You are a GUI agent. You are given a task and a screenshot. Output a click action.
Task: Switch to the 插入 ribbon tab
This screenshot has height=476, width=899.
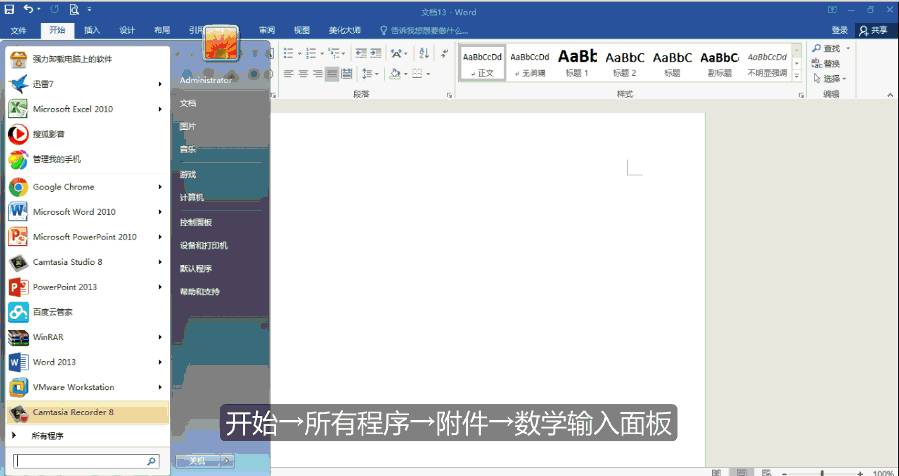click(x=92, y=30)
